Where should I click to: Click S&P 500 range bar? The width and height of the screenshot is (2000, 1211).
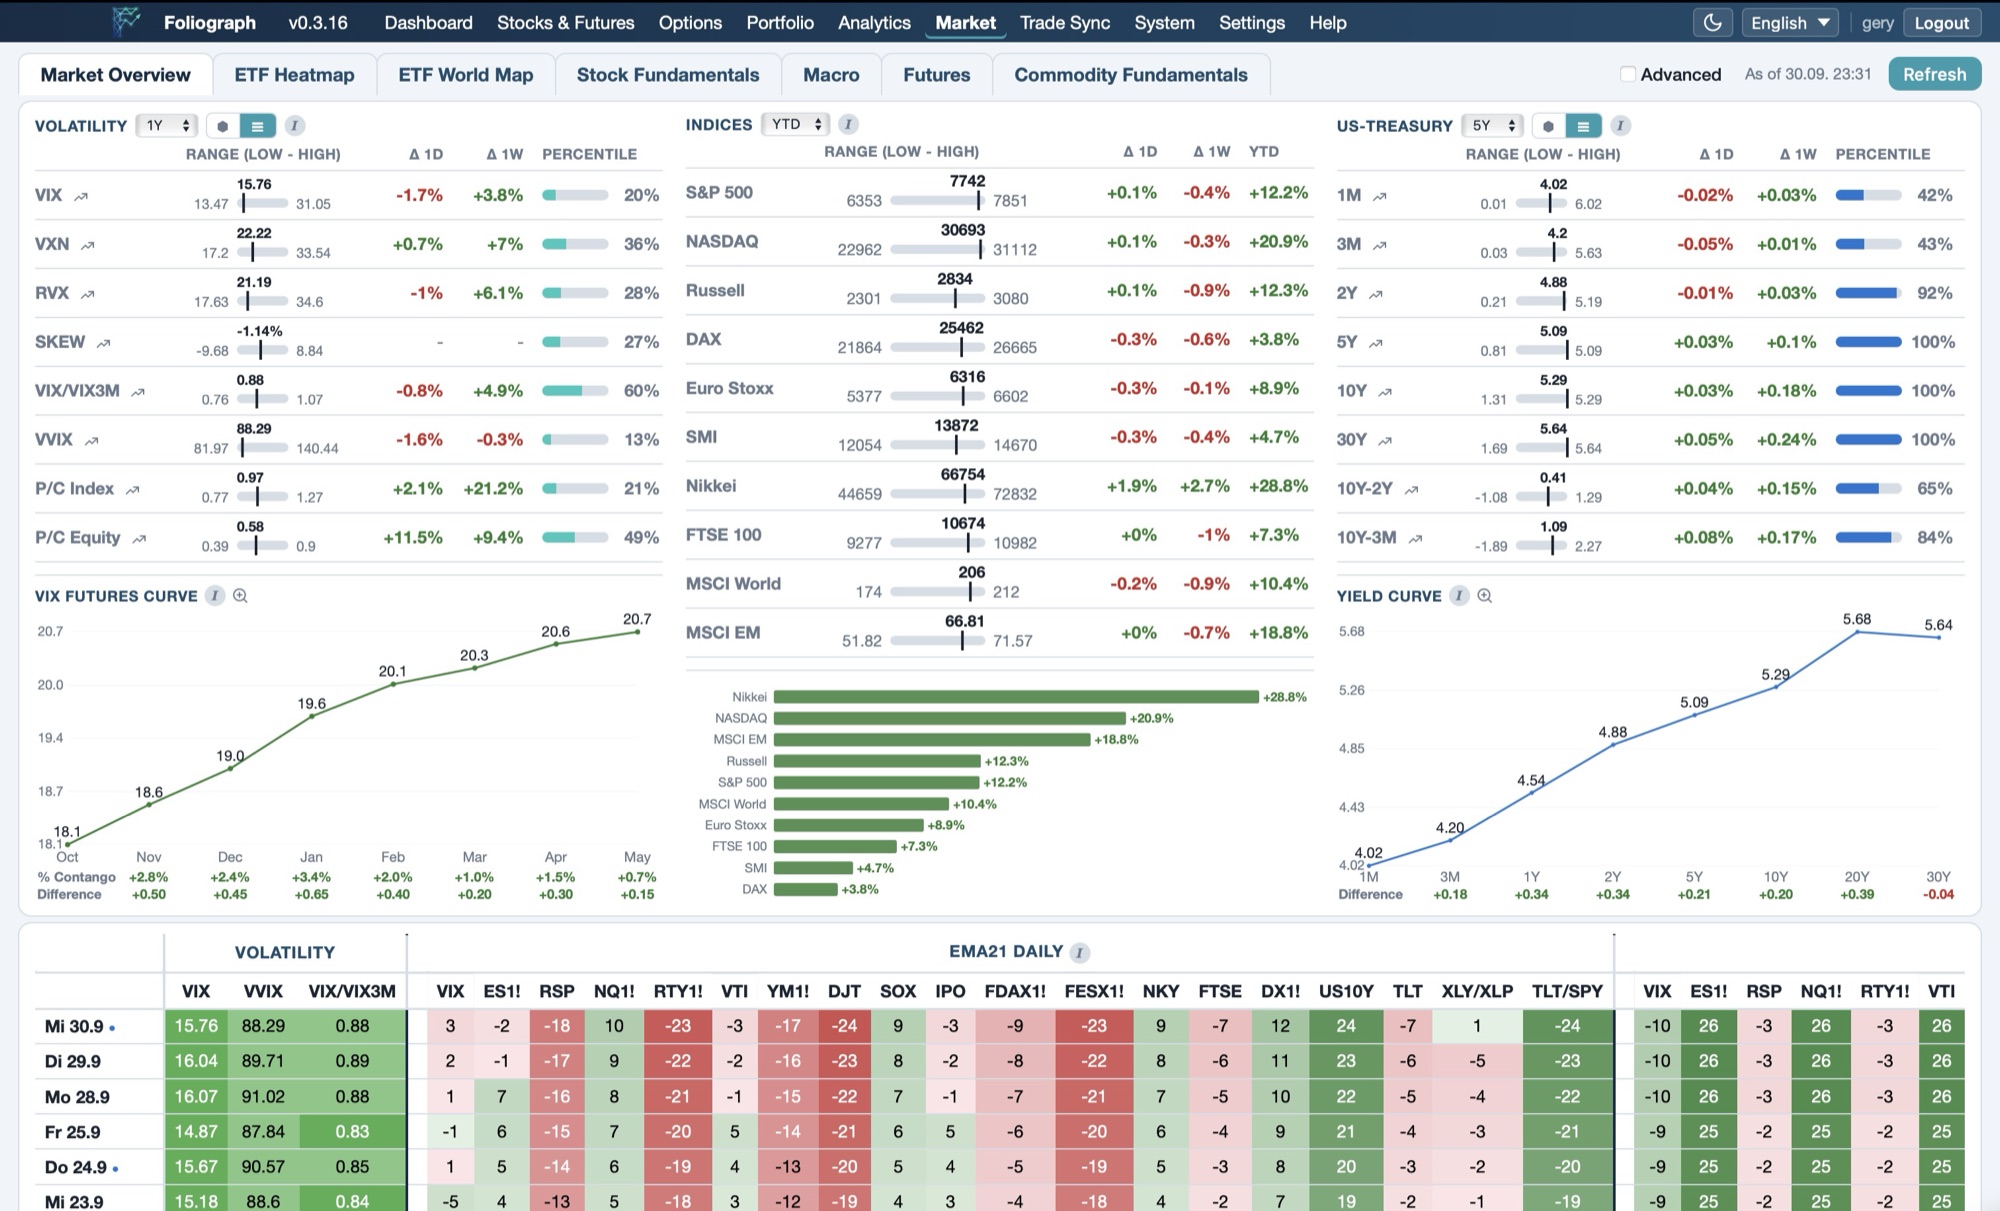tap(938, 200)
